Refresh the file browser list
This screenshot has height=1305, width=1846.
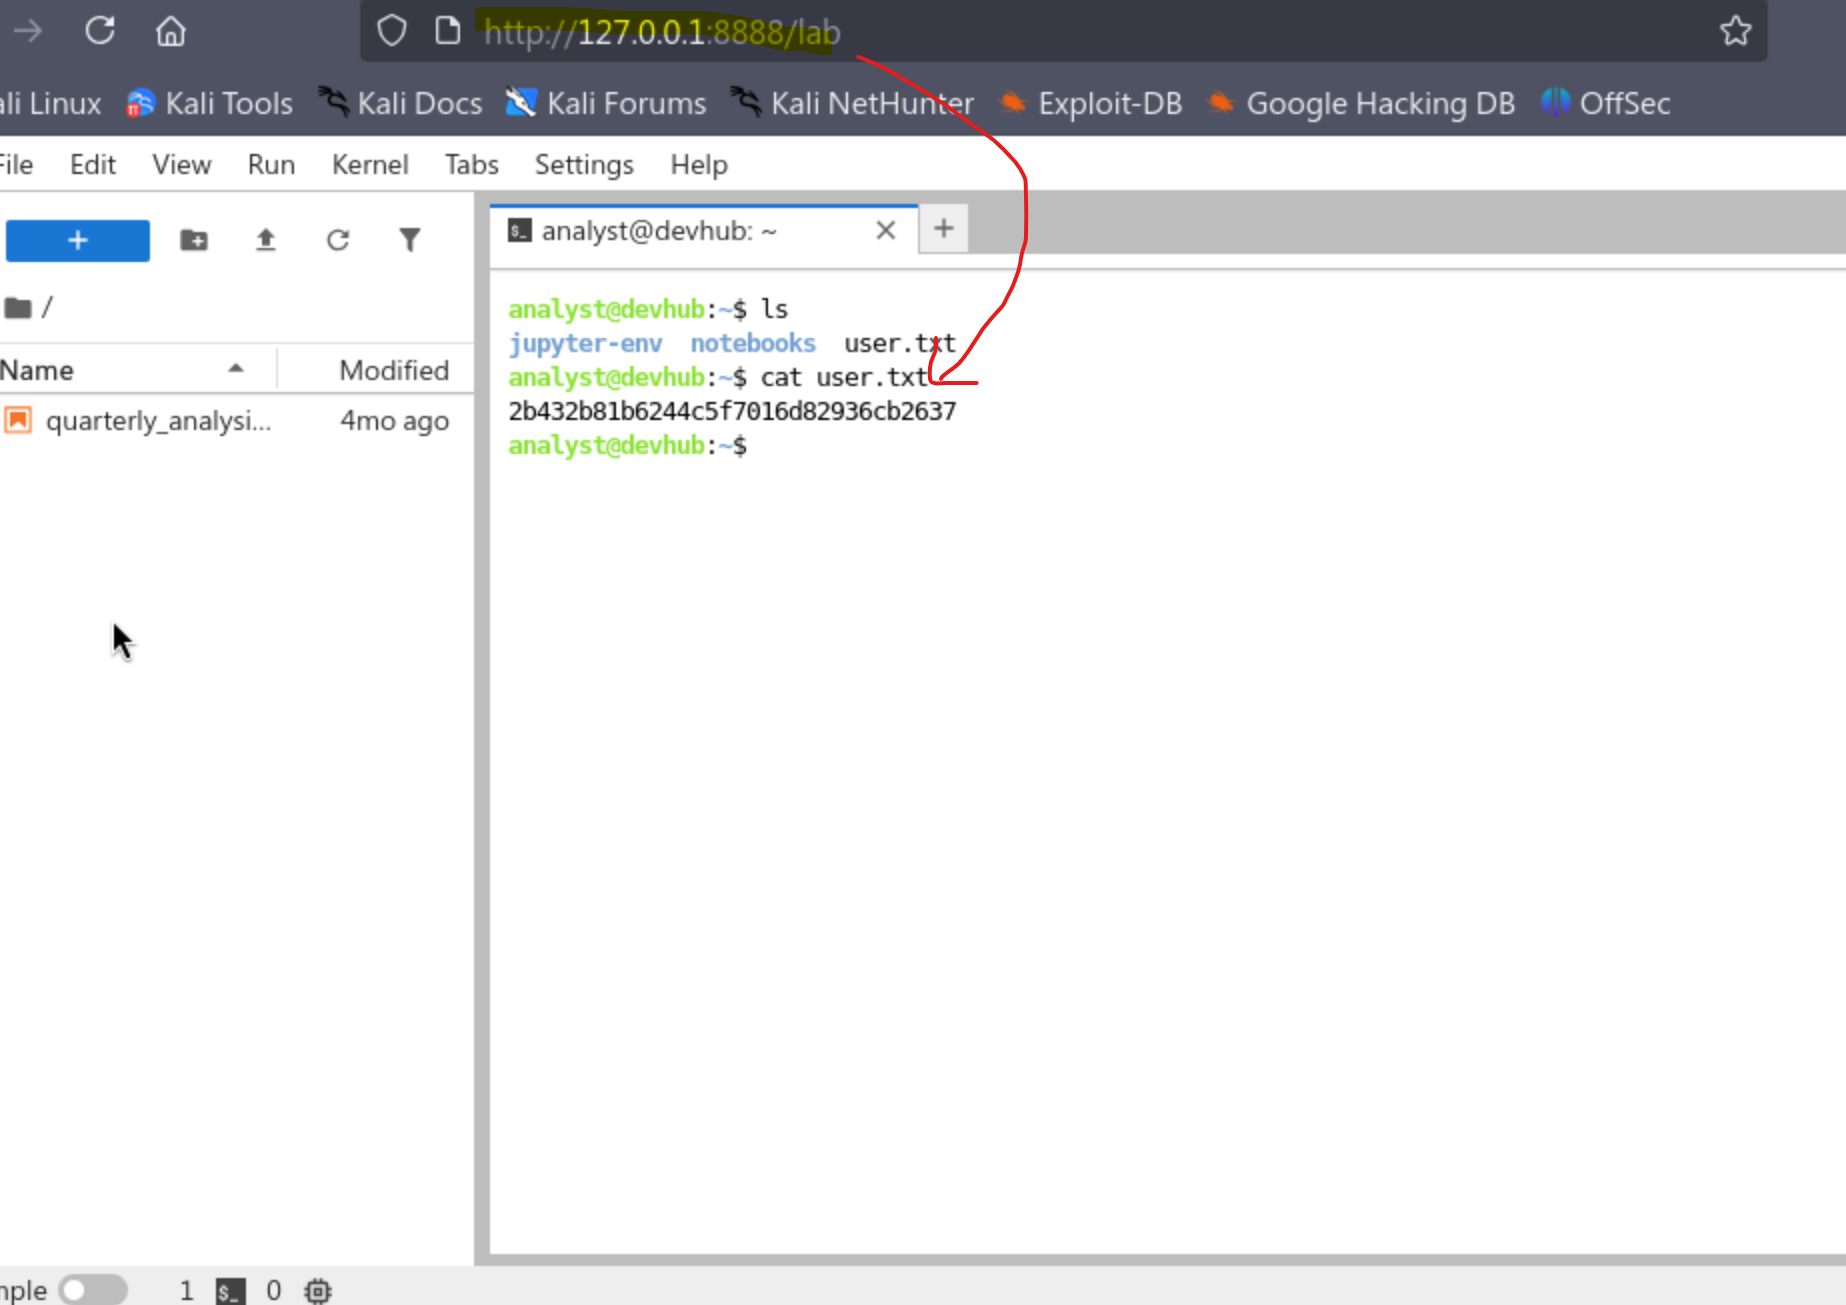[x=338, y=240]
